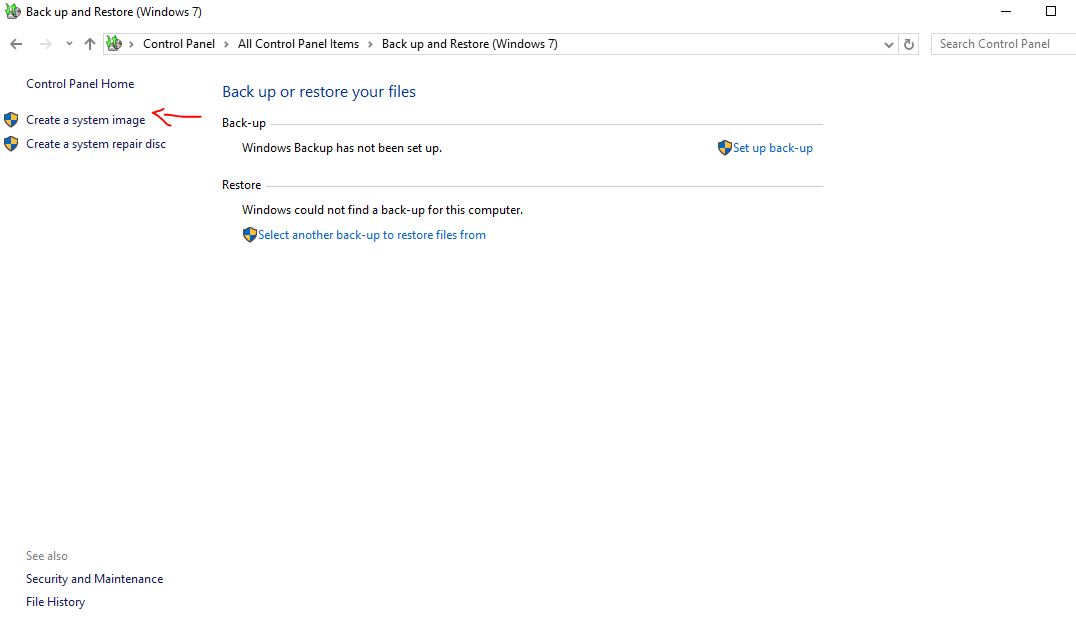Select Control Panel in the breadcrumb
1076x627 pixels.
(178, 44)
